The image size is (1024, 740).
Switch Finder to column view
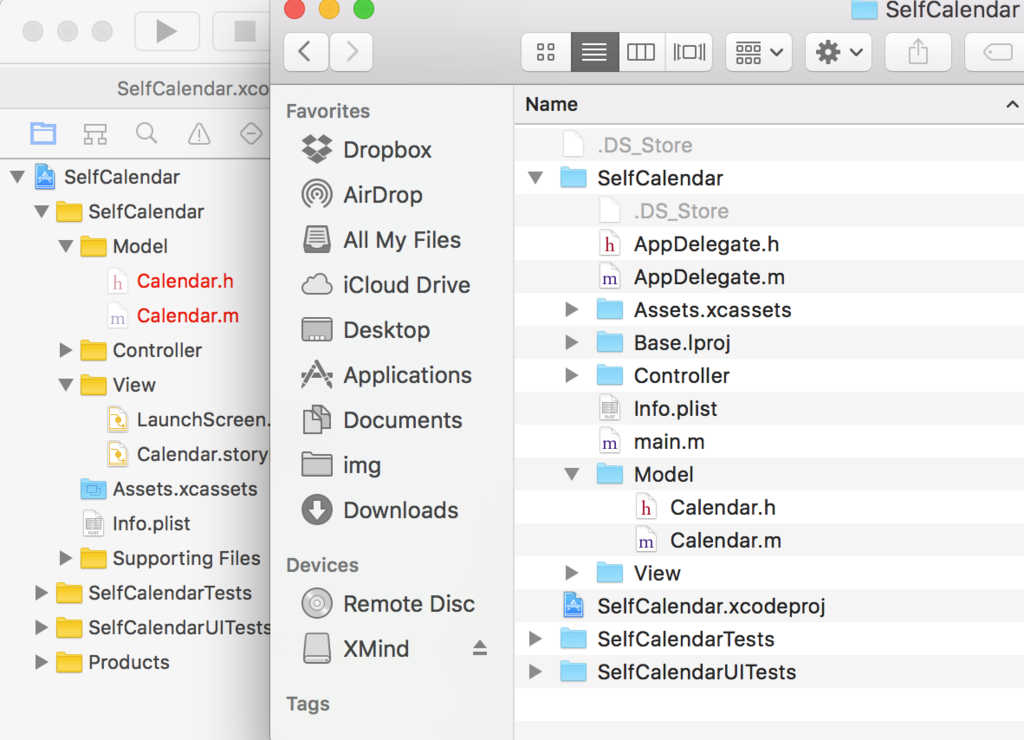coord(641,52)
